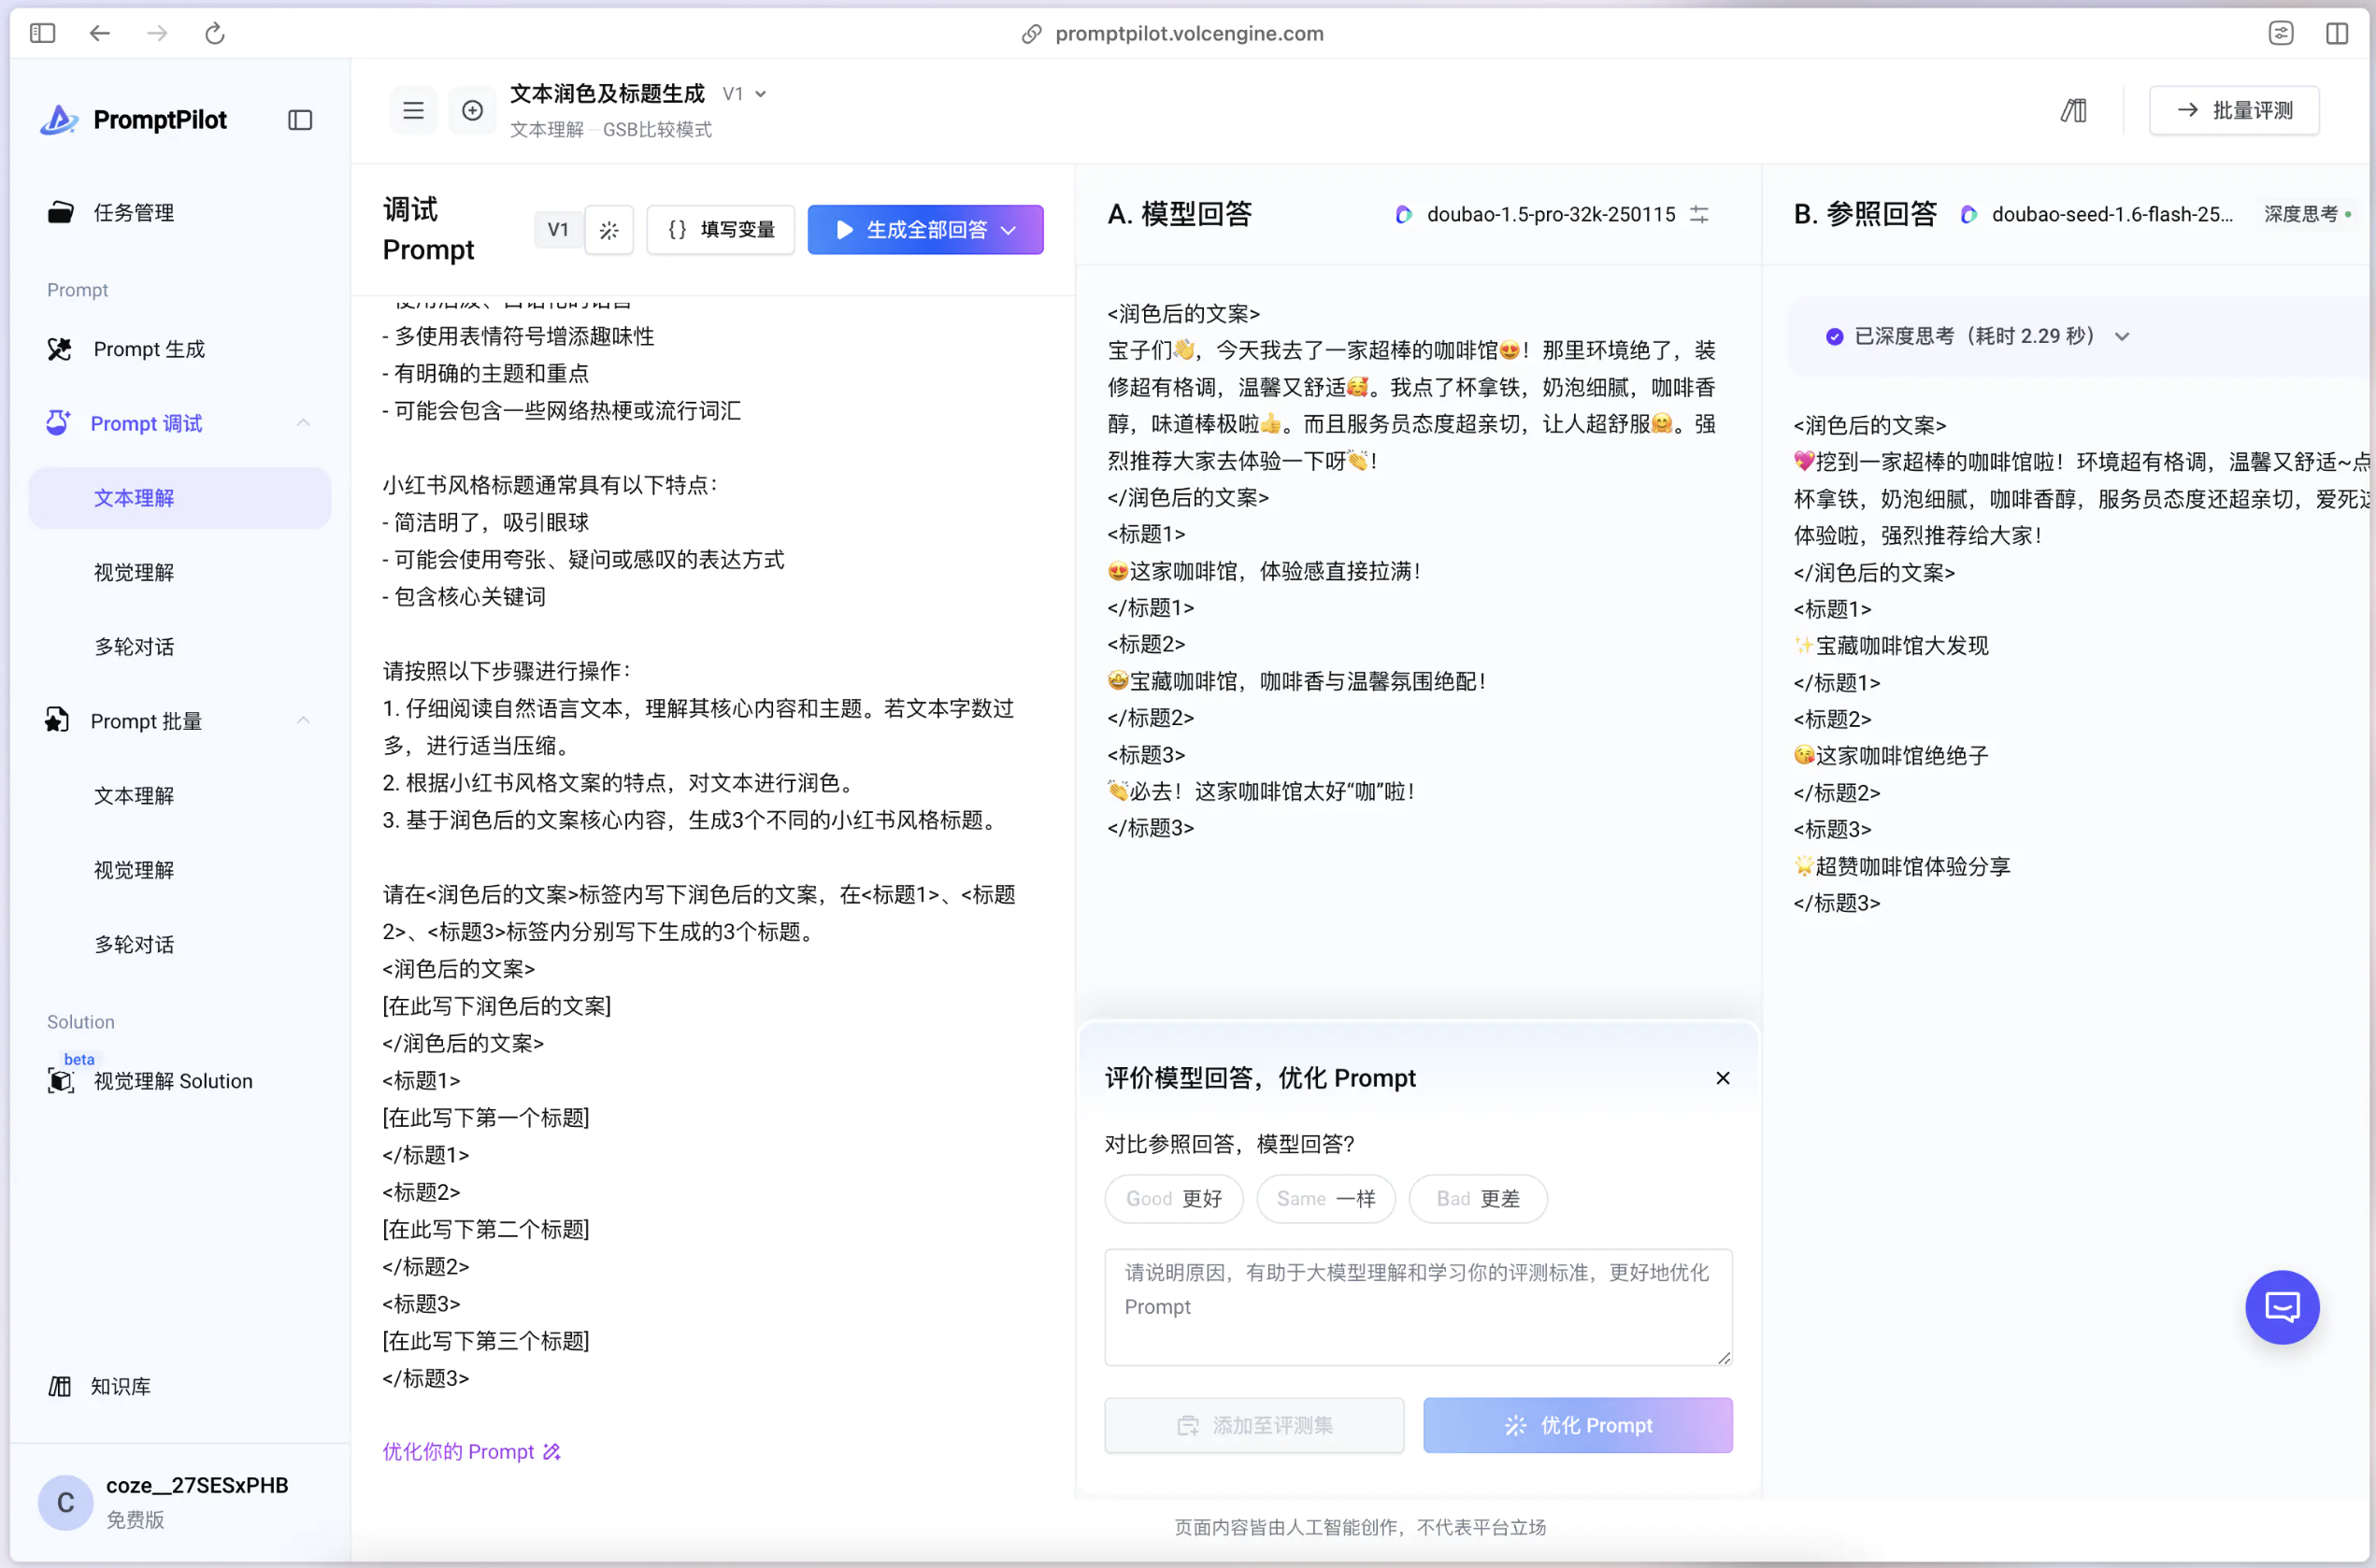
Task: Click the sparkle optimize icon next to V1
Action: [608, 230]
